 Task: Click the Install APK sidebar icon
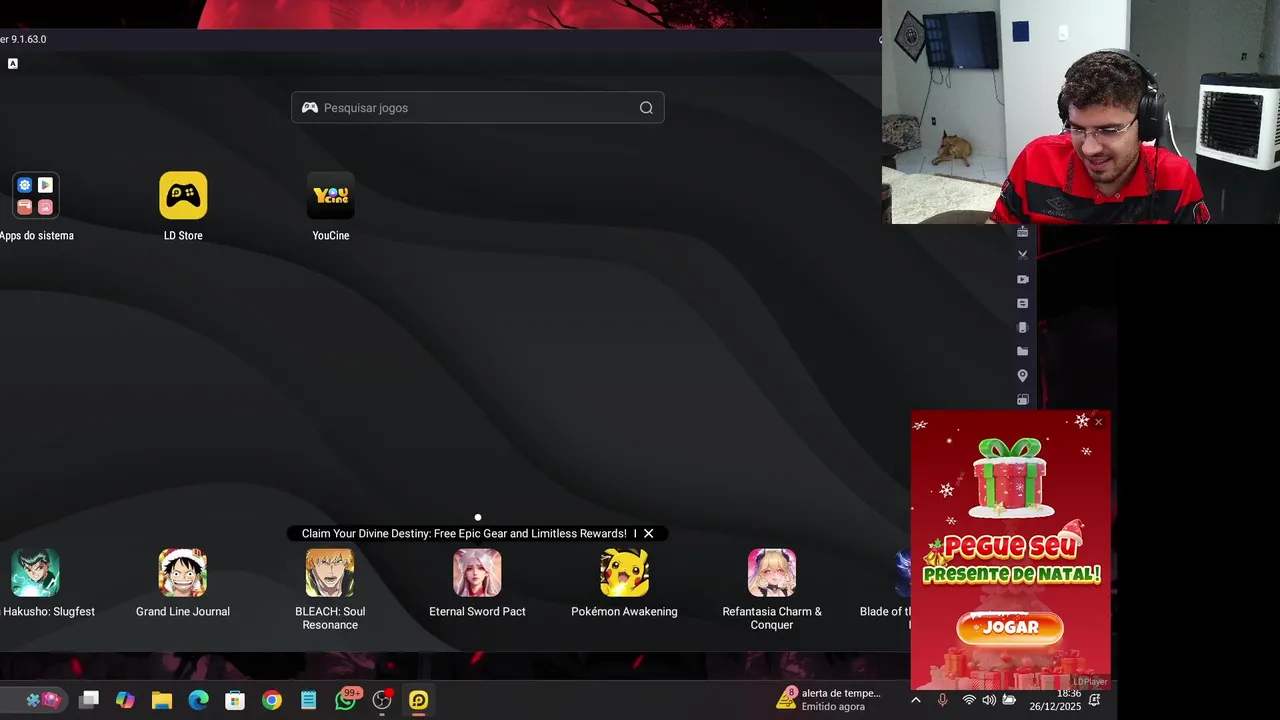(1022, 232)
